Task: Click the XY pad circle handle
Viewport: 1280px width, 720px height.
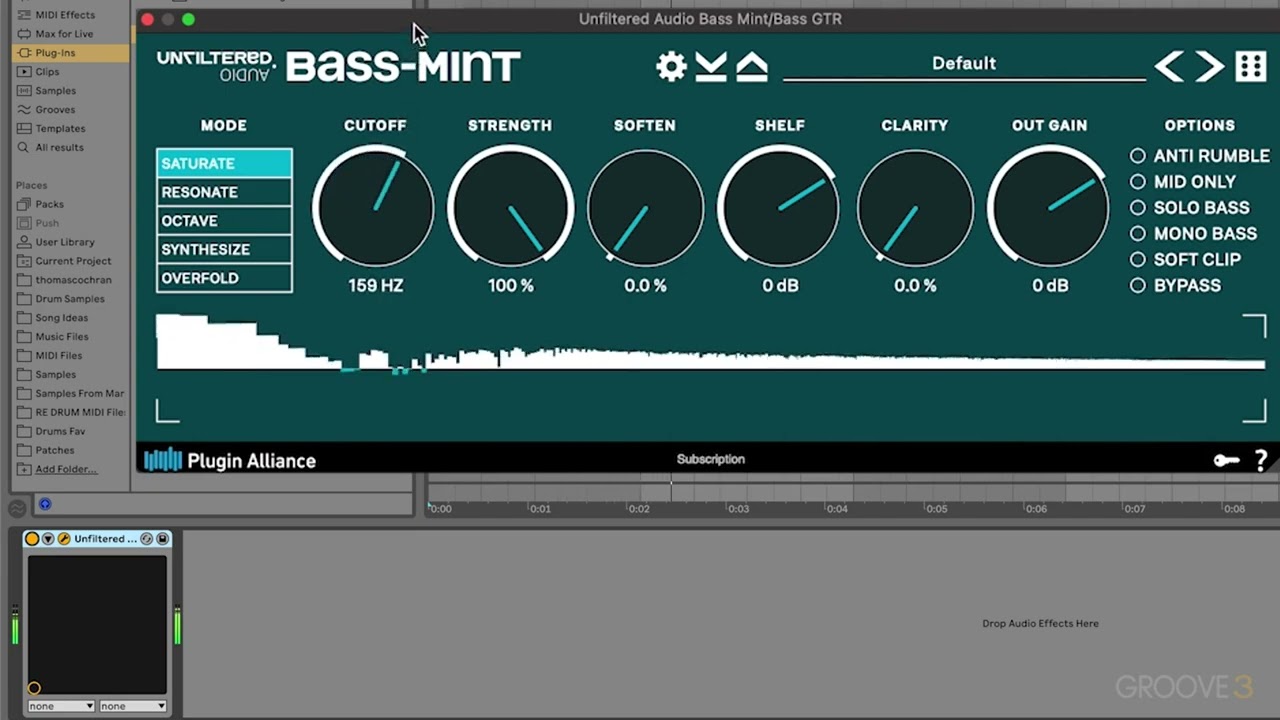Action: click(x=34, y=687)
